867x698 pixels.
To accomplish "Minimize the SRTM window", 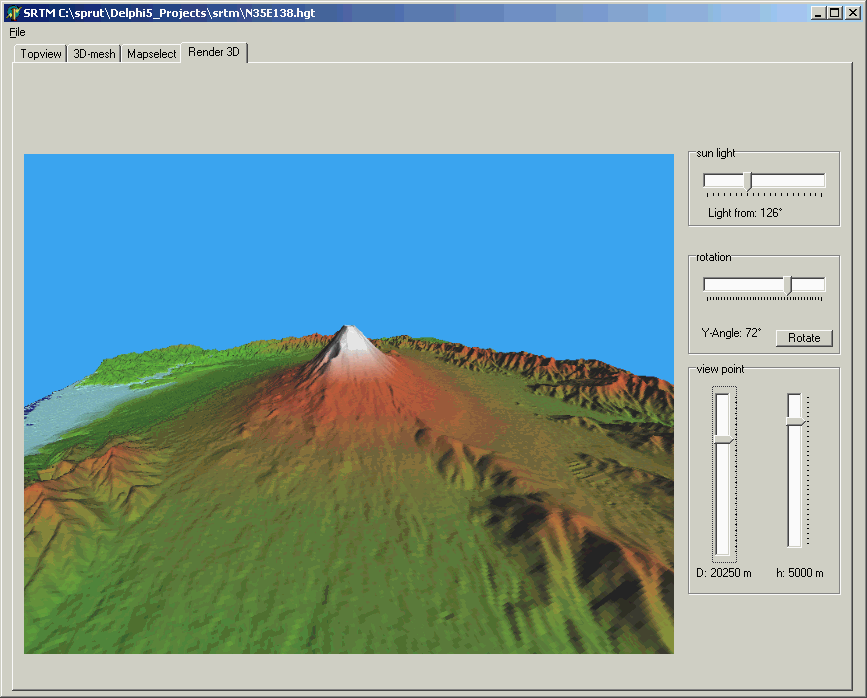I will point(818,13).
